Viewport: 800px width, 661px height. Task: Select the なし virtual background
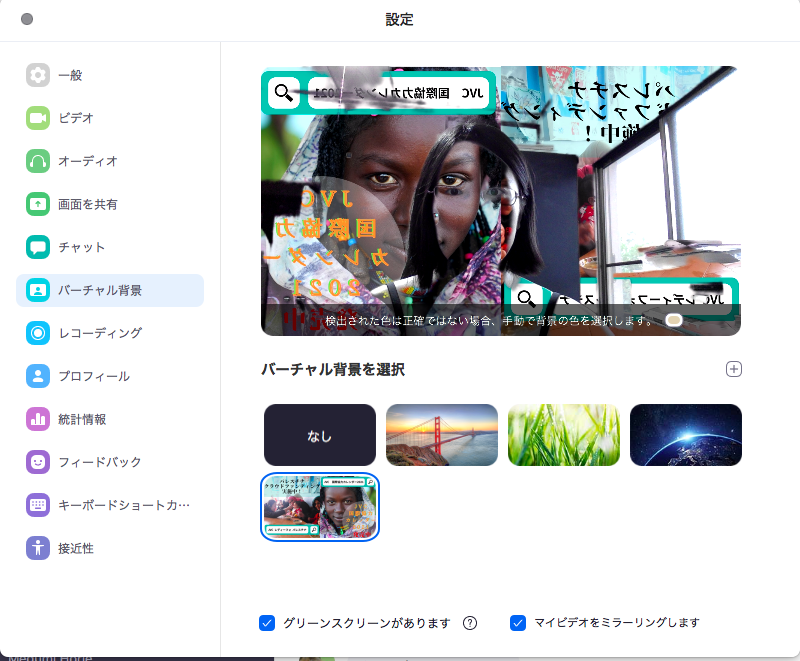coord(319,435)
